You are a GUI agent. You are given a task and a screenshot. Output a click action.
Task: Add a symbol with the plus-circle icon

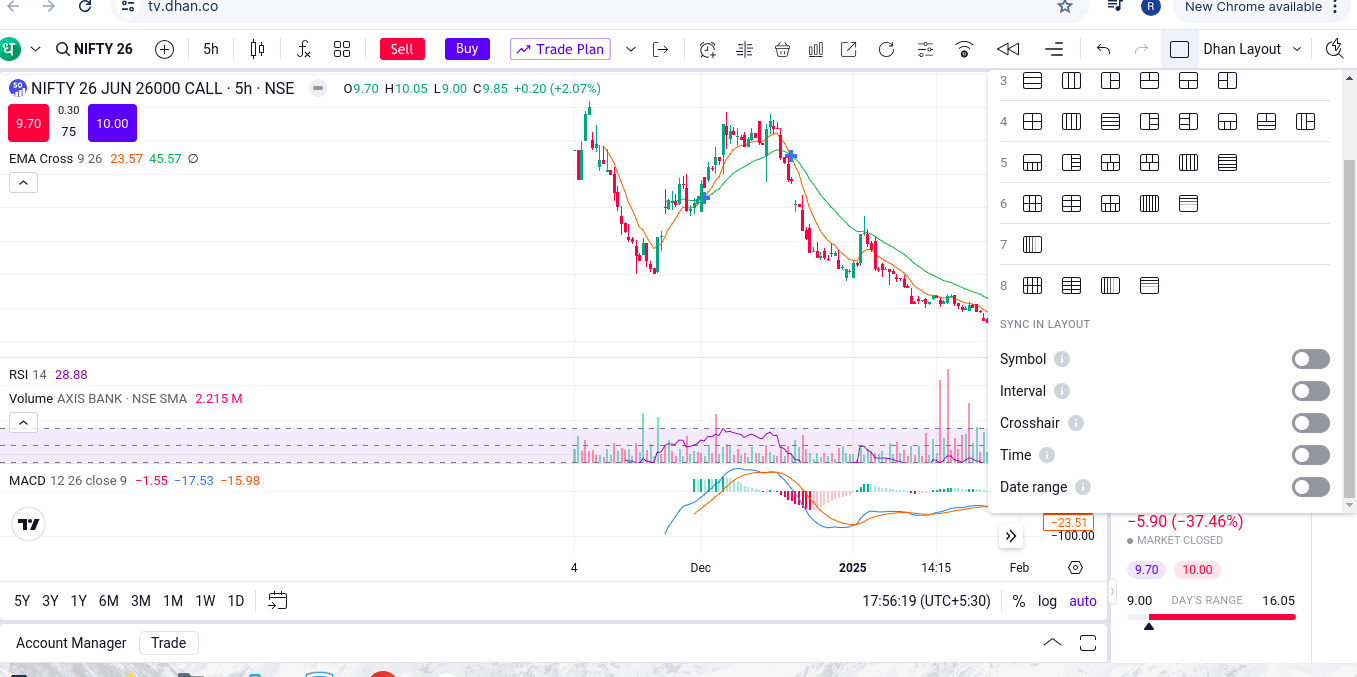[165, 49]
